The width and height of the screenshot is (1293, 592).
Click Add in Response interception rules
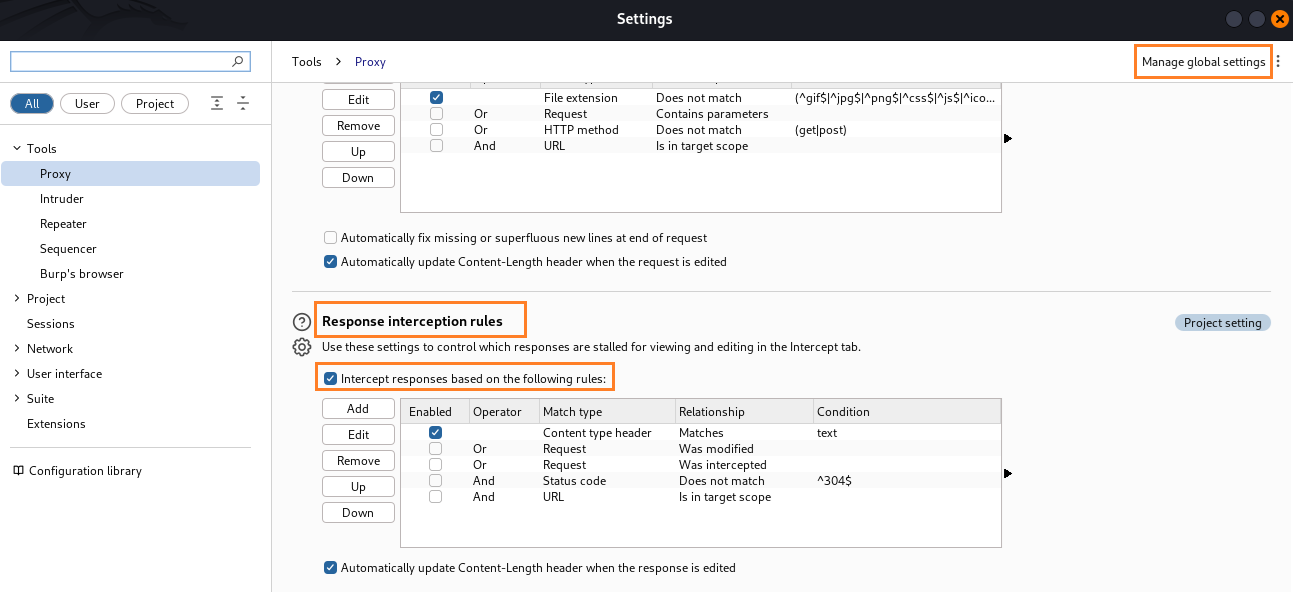point(358,409)
